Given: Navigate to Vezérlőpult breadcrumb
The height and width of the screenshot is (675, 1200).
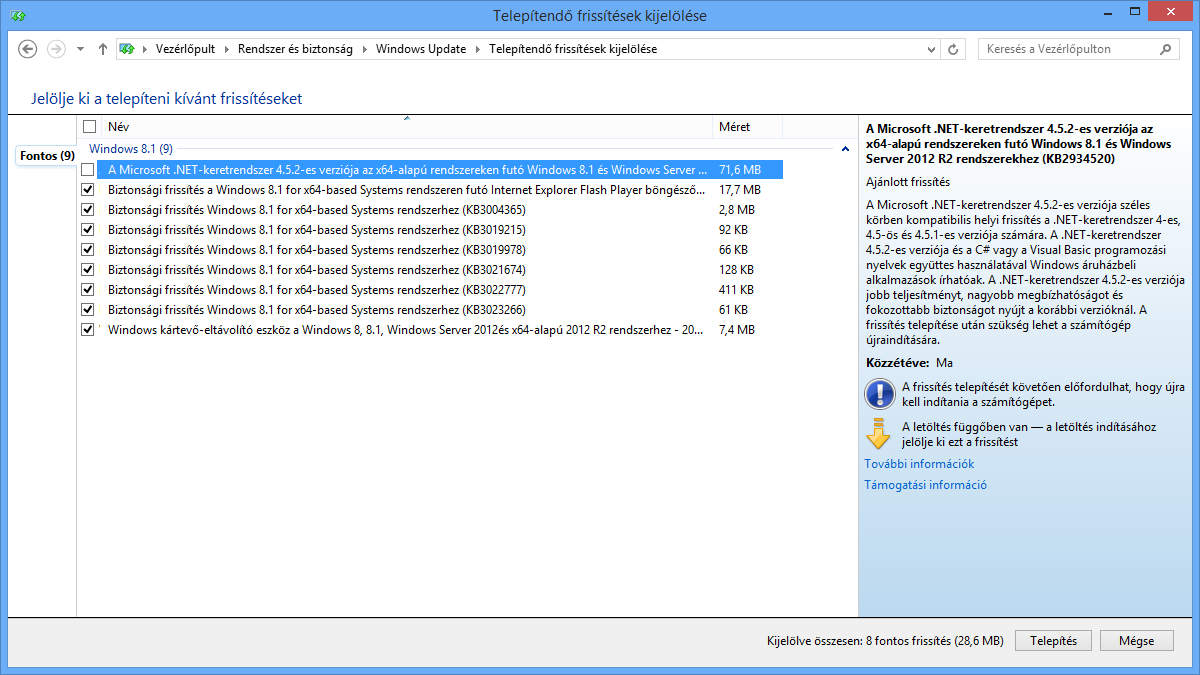Looking at the screenshot, I should click(185, 49).
